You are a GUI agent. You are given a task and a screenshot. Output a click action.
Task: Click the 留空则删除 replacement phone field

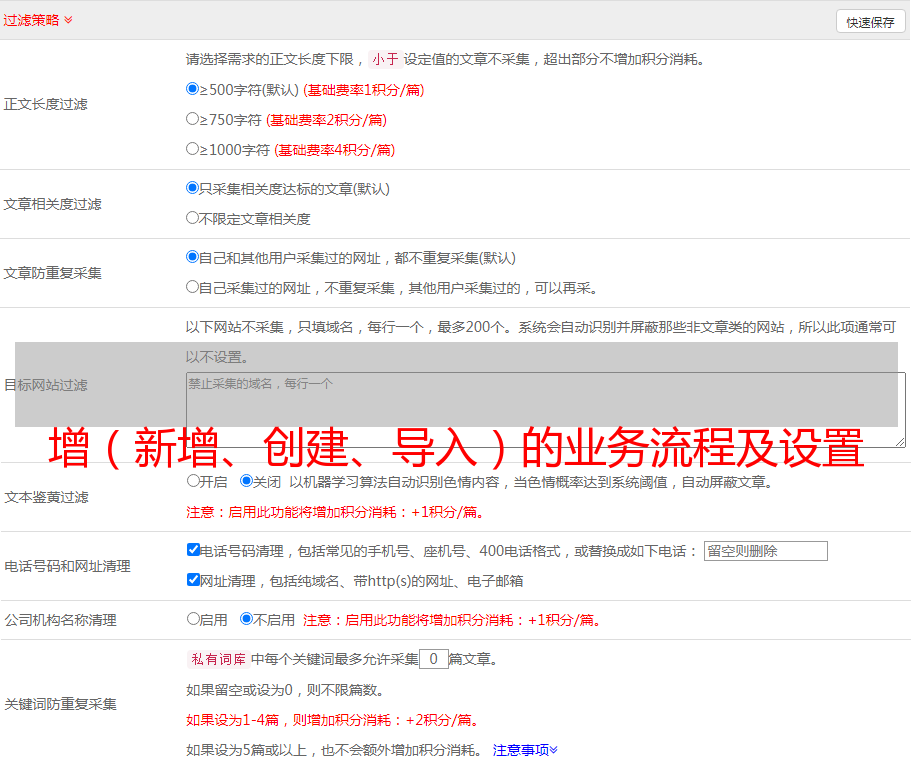coord(765,551)
